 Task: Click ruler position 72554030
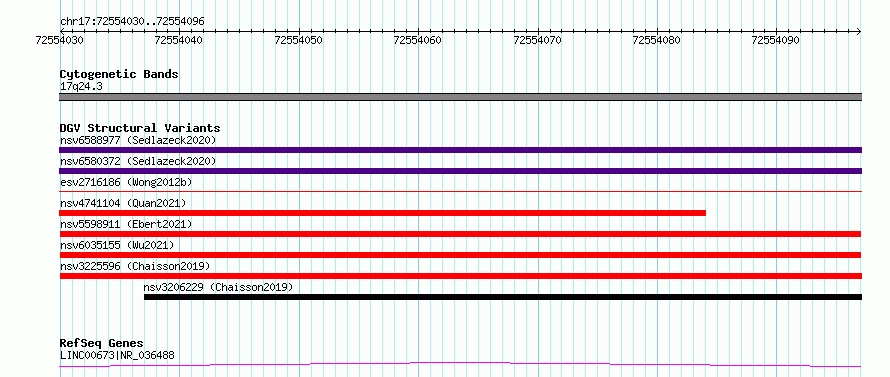(60, 40)
